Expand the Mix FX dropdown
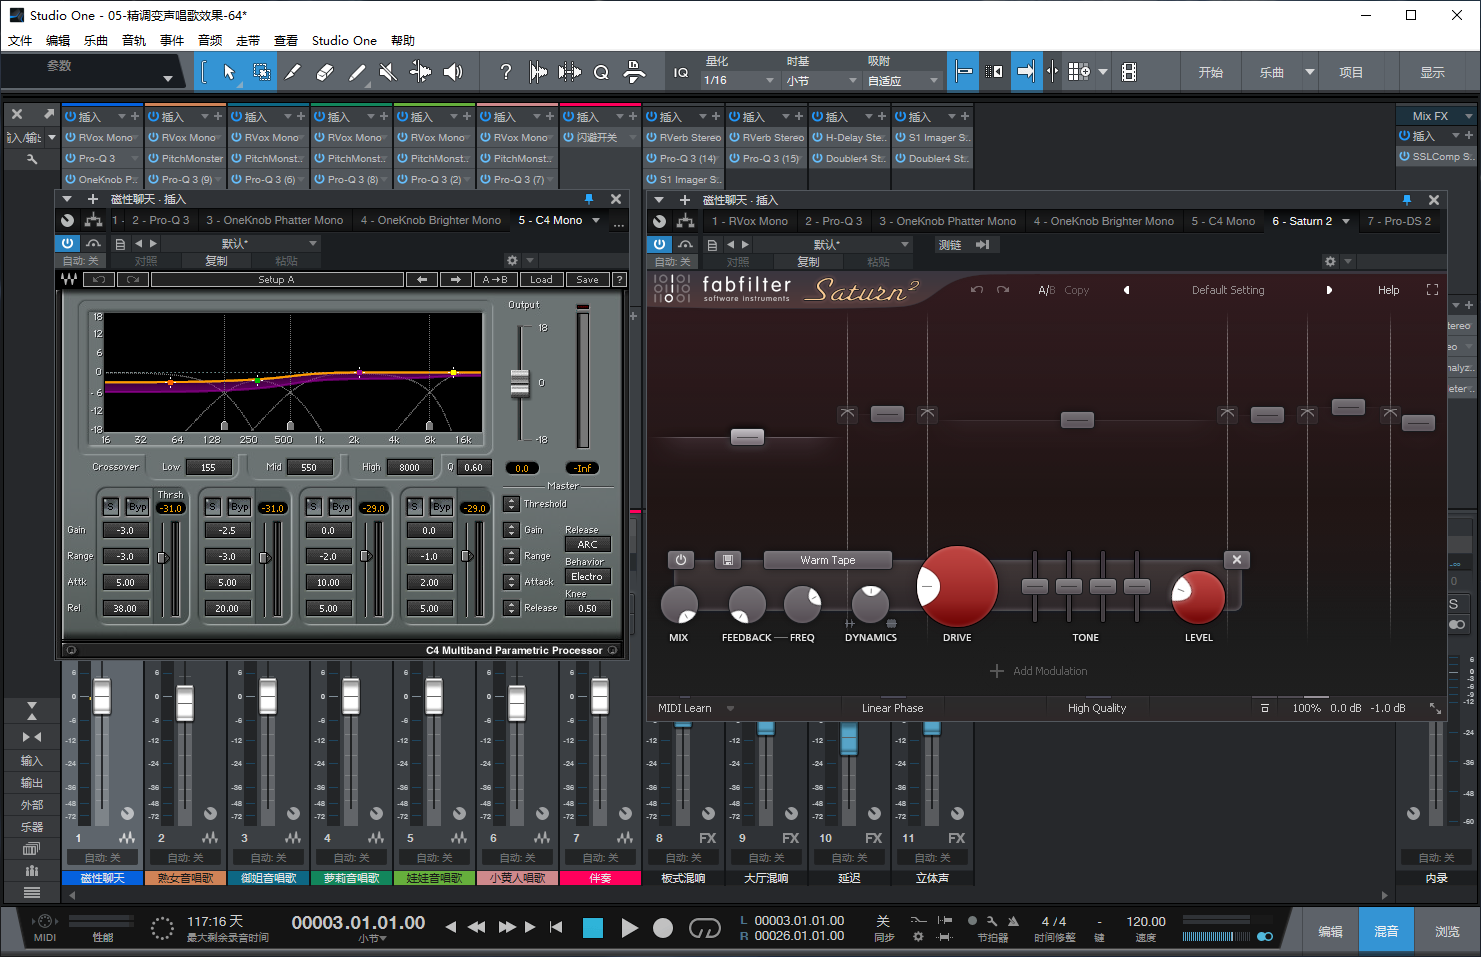 point(1469,116)
